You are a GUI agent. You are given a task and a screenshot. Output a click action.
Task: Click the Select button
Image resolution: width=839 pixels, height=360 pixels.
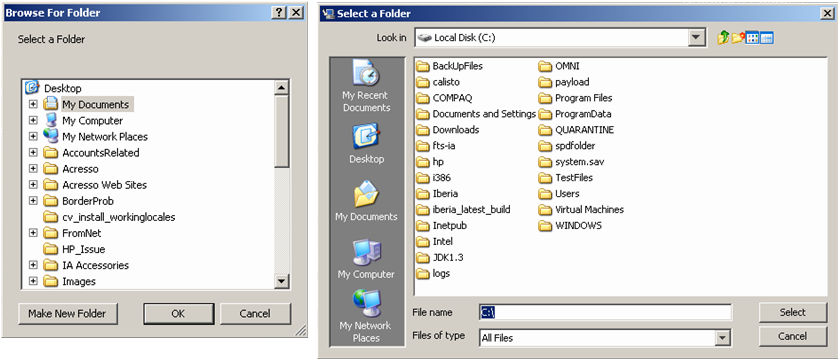pos(792,312)
